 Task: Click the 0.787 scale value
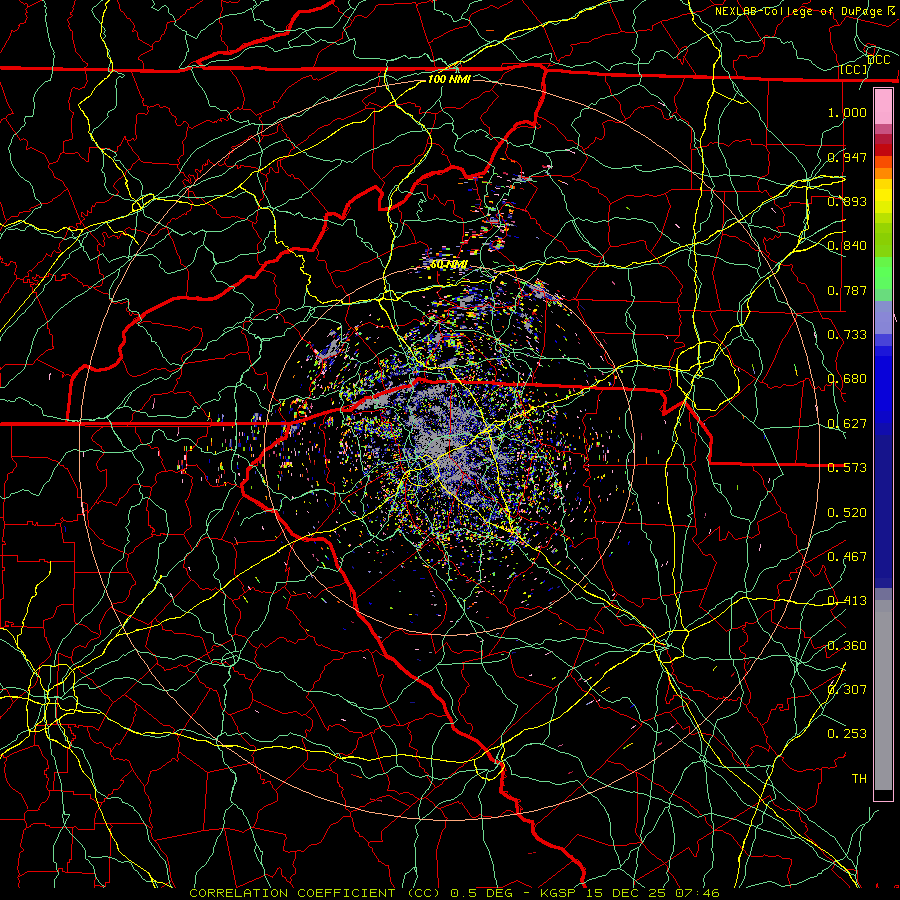[847, 290]
